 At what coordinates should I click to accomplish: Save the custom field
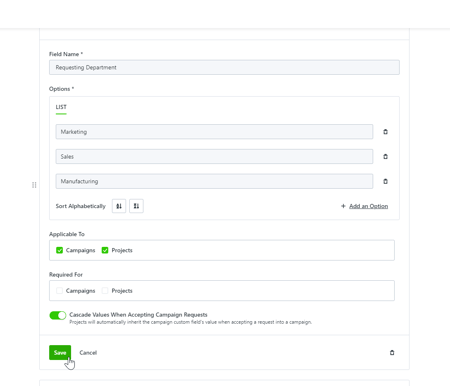coord(60,352)
